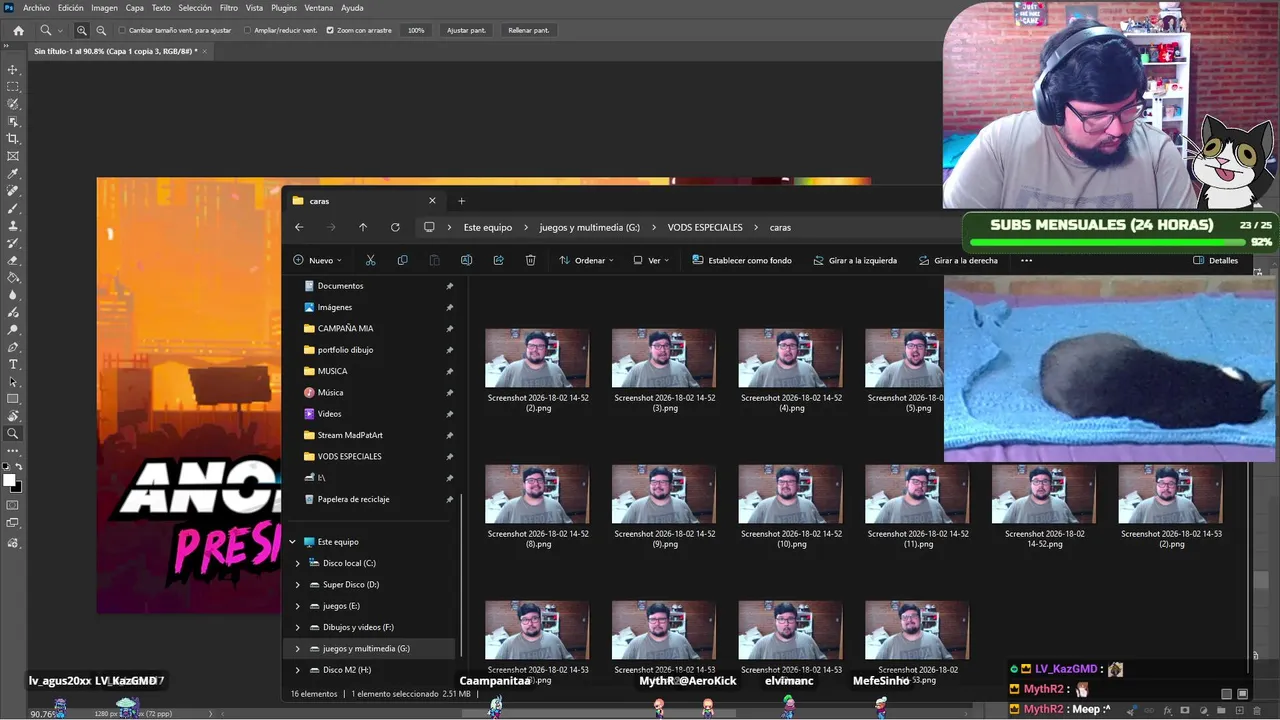Image resolution: width=1280 pixels, height=720 pixels.
Task: Expand Disco M2 (H:) in tree
Action: click(x=297, y=670)
